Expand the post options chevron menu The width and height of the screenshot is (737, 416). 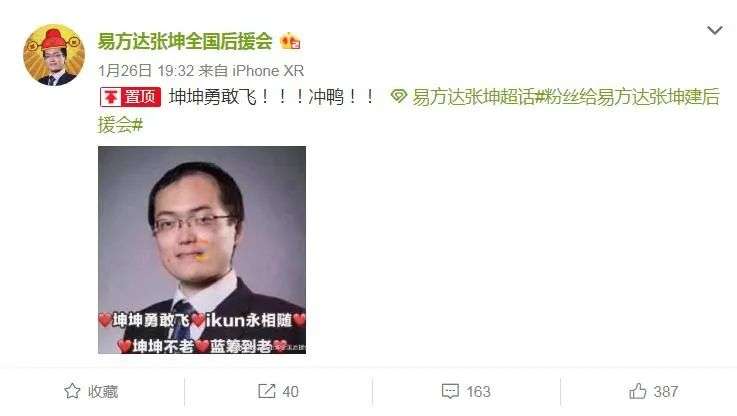(714, 31)
